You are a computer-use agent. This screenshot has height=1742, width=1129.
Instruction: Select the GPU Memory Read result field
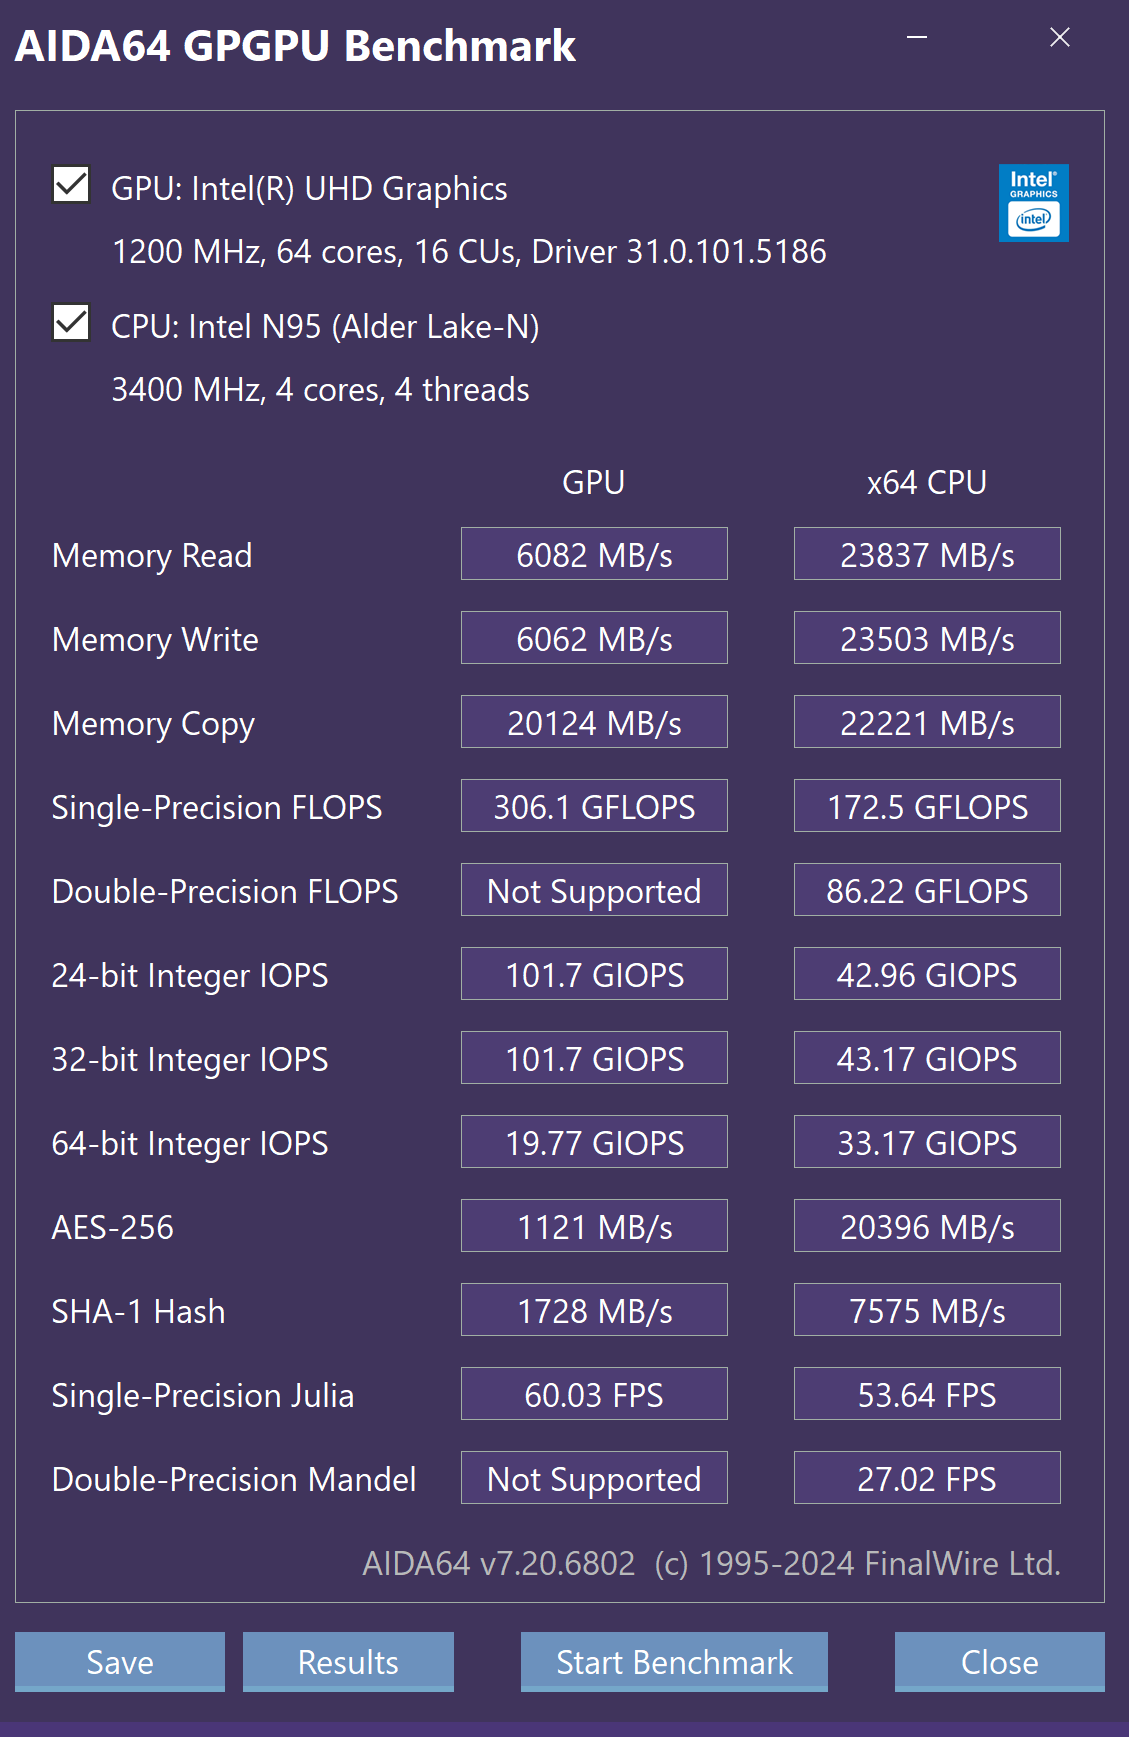coord(594,554)
